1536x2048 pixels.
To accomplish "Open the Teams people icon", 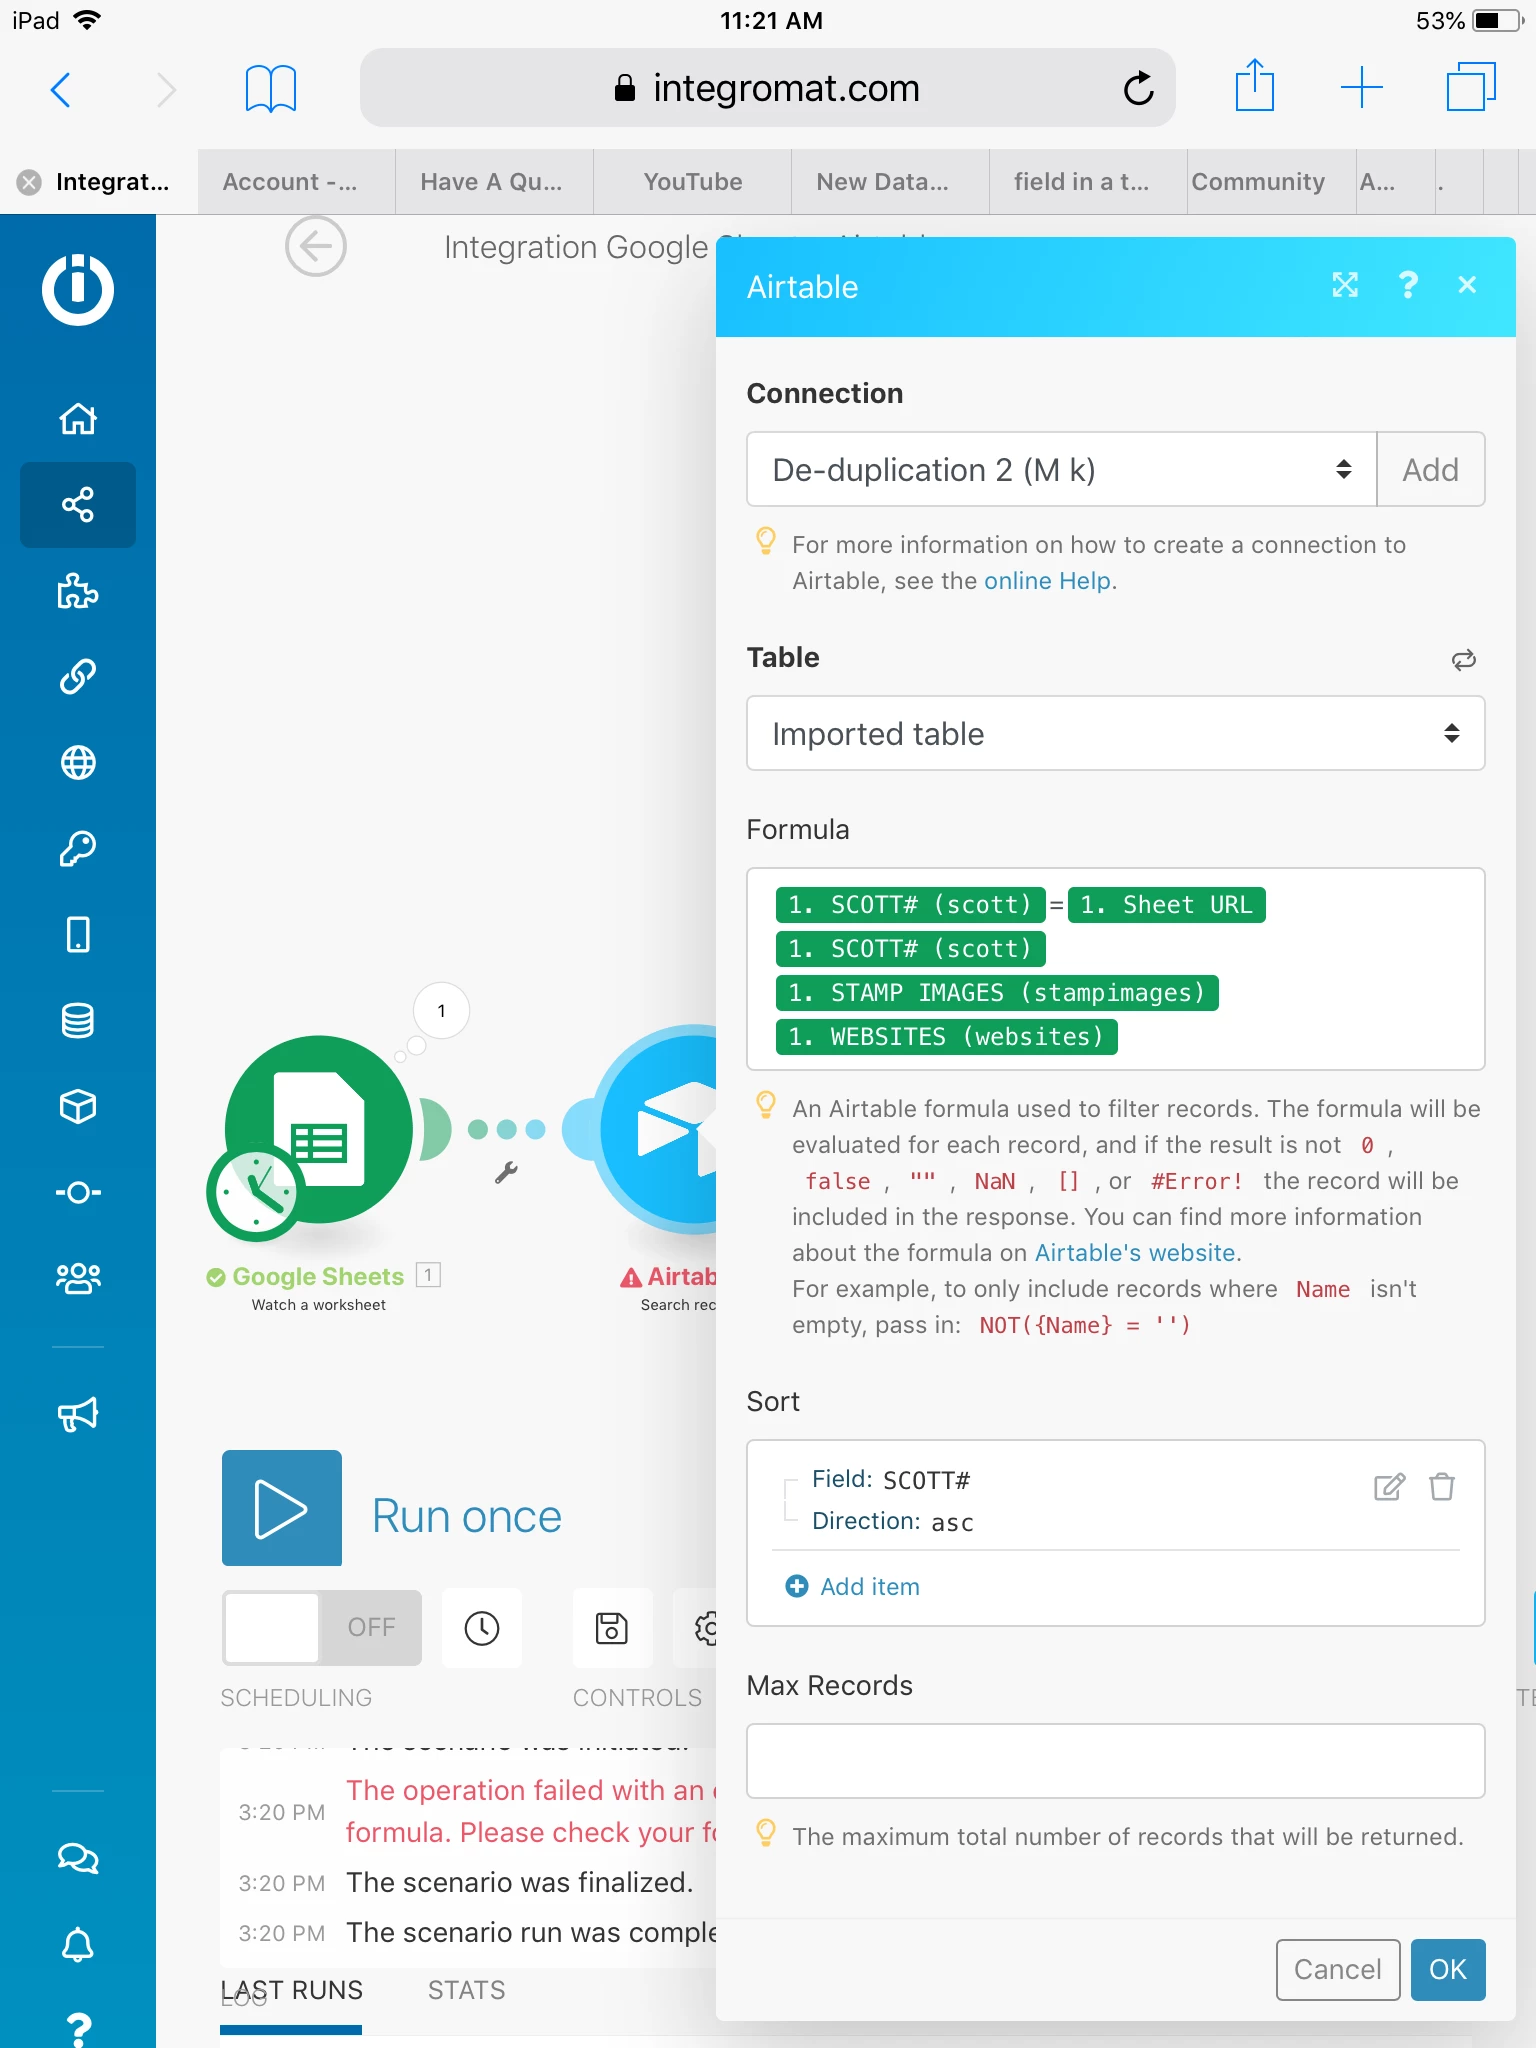I will coord(78,1279).
